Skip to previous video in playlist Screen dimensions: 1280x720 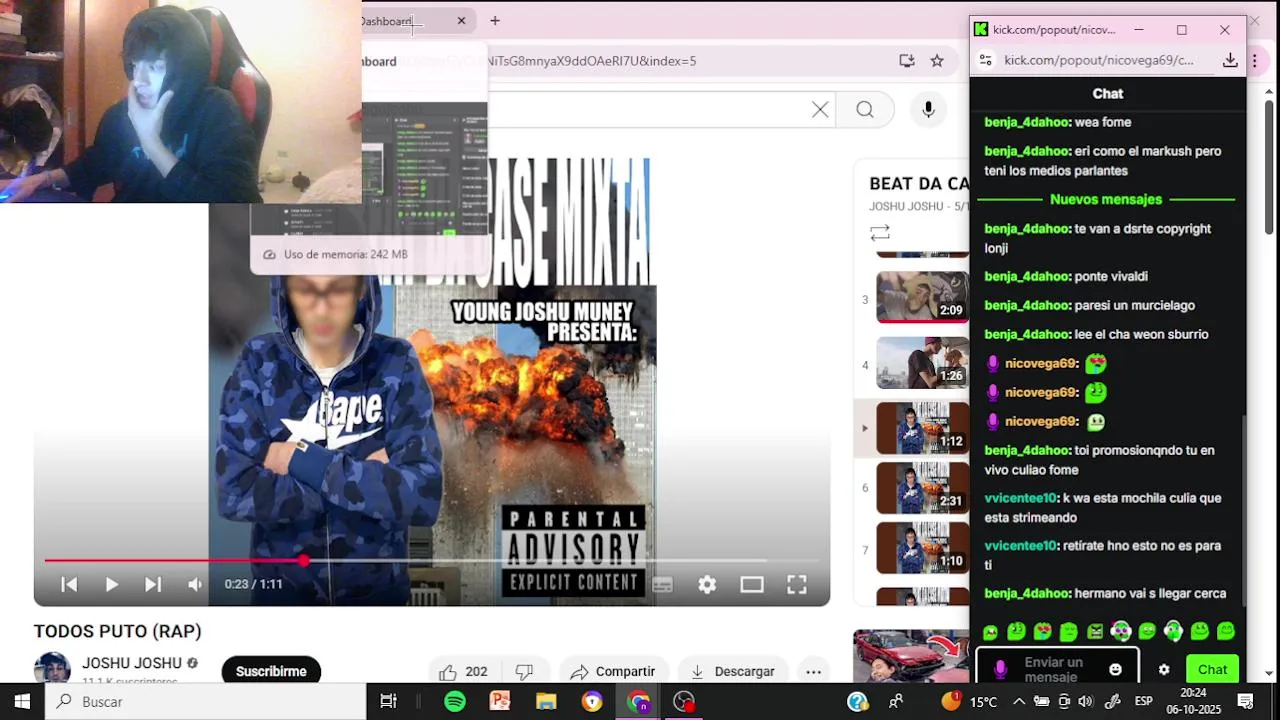[x=69, y=585]
